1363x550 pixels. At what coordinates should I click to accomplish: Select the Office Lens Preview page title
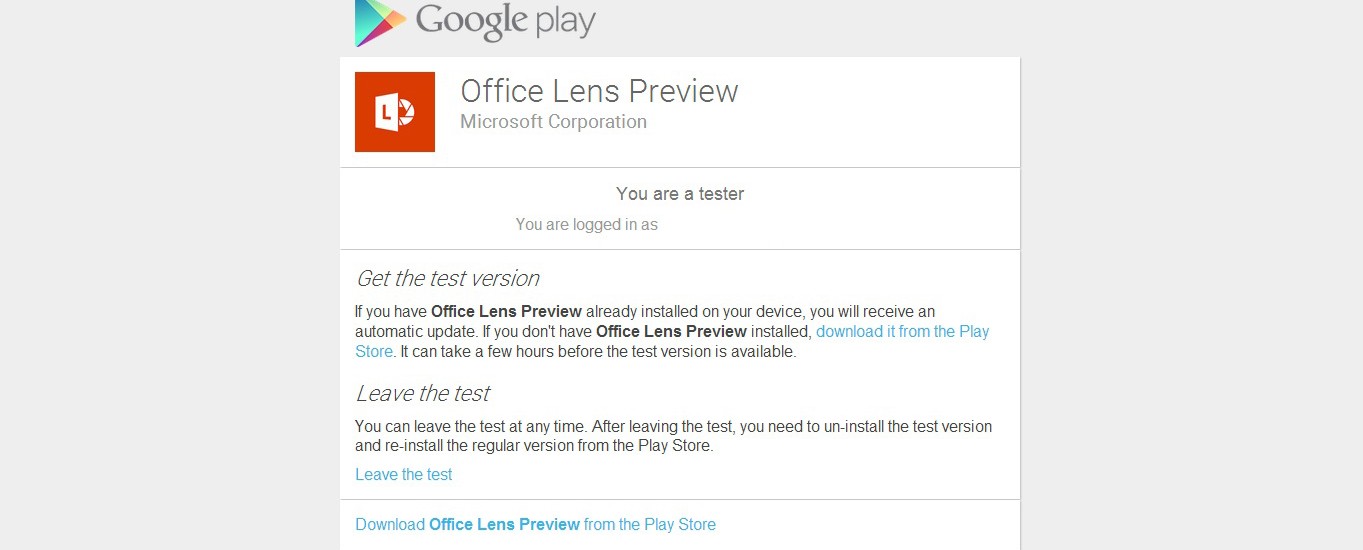[599, 91]
